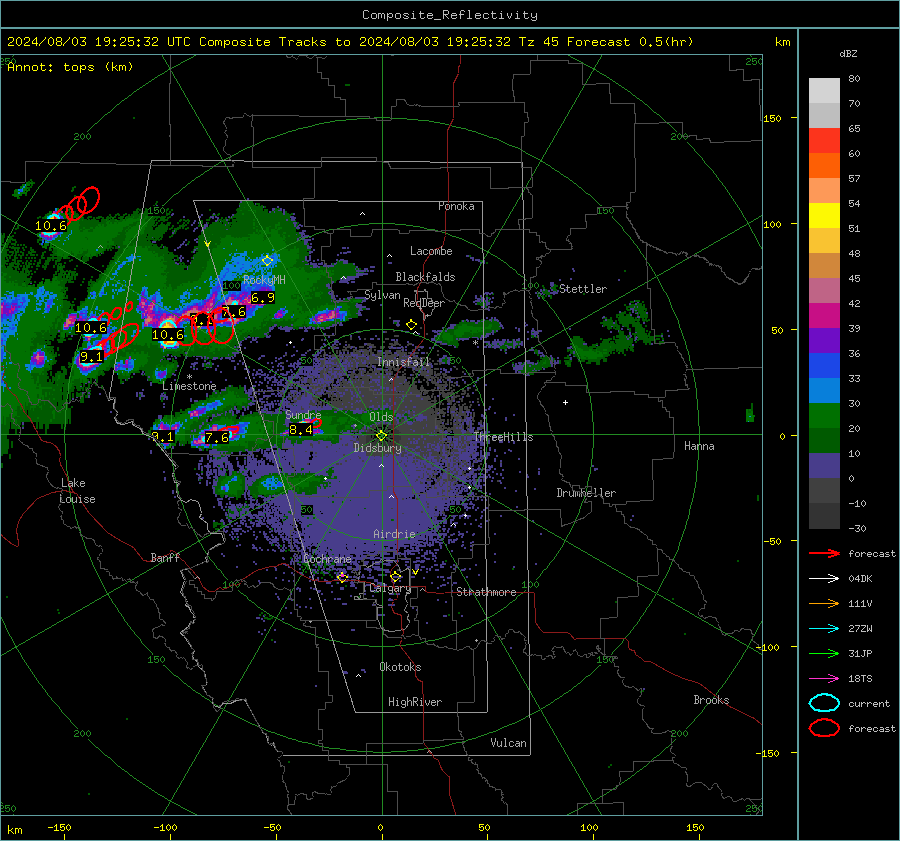900x841 pixels.
Task: Click the Cochrane city label
Action: coord(327,559)
